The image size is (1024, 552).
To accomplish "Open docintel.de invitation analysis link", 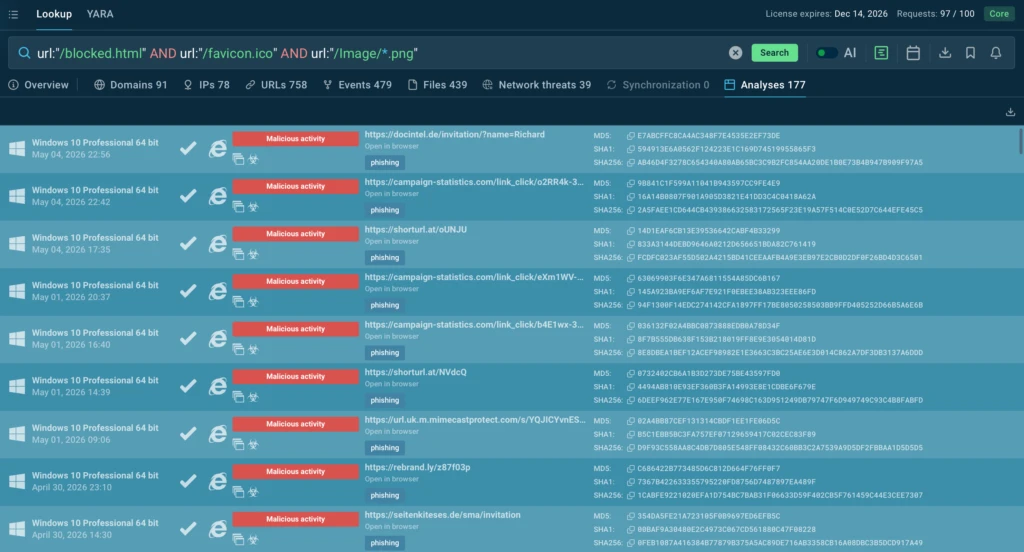I will [455, 135].
